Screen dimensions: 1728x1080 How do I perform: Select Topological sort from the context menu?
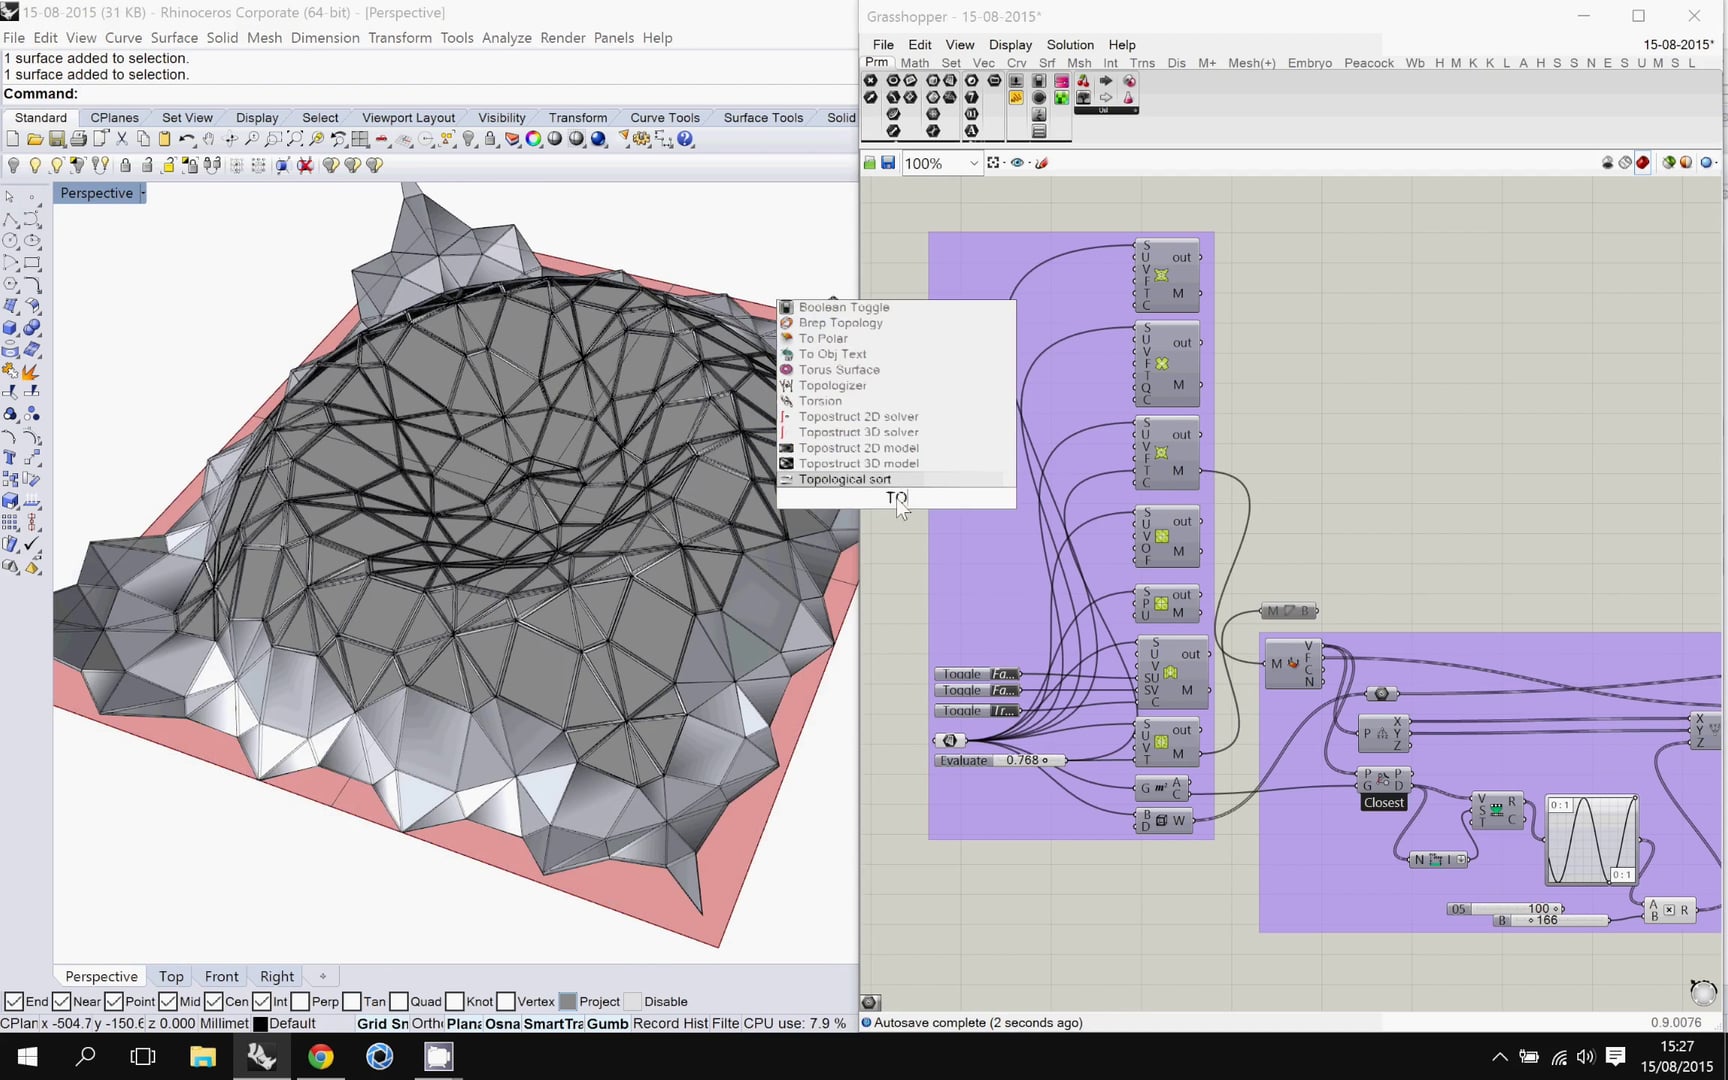(x=844, y=479)
